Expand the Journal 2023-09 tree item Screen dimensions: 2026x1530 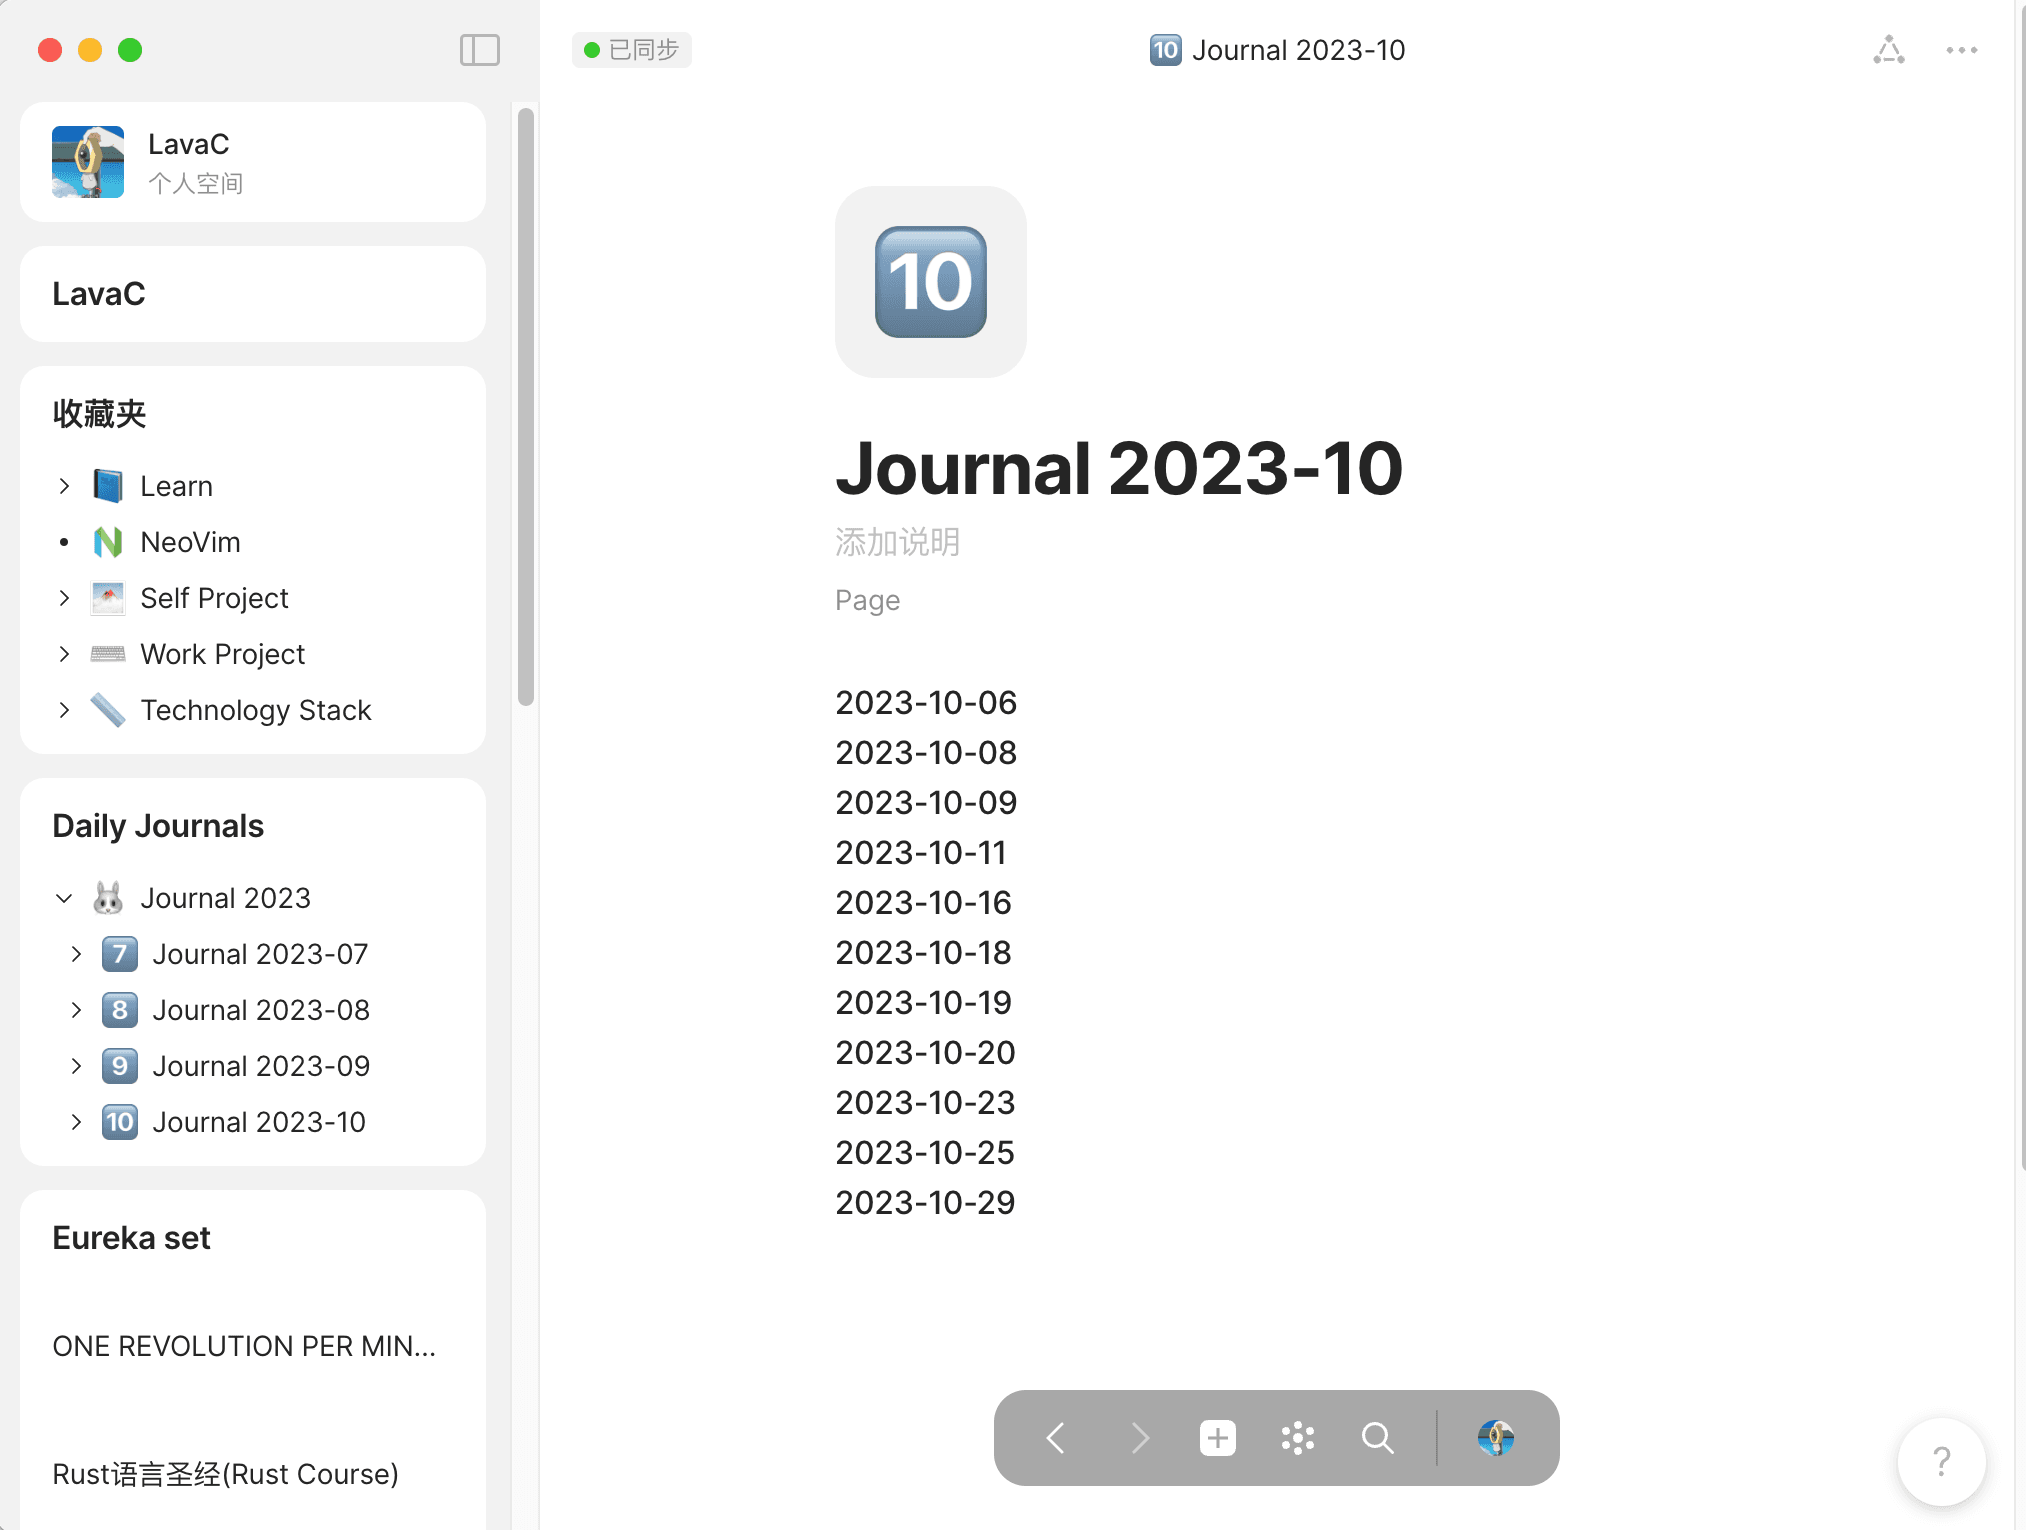(x=76, y=1064)
